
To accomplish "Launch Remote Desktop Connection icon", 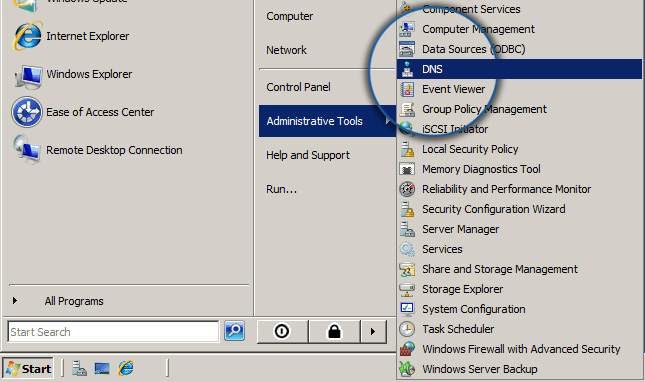I will coord(27,150).
